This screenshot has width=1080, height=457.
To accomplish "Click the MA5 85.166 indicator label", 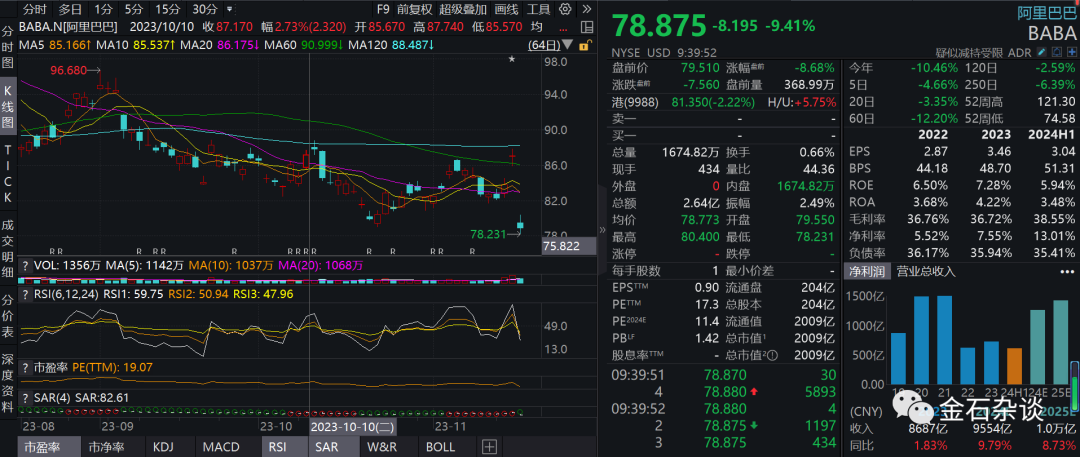I will [x=56, y=45].
